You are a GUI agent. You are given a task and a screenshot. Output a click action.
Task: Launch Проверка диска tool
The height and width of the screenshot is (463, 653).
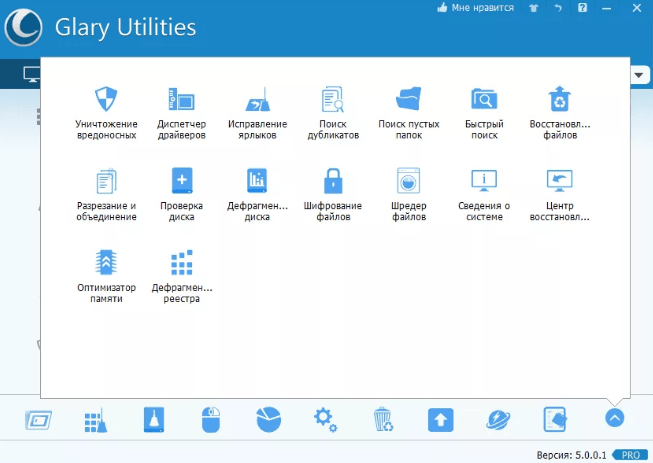182,194
